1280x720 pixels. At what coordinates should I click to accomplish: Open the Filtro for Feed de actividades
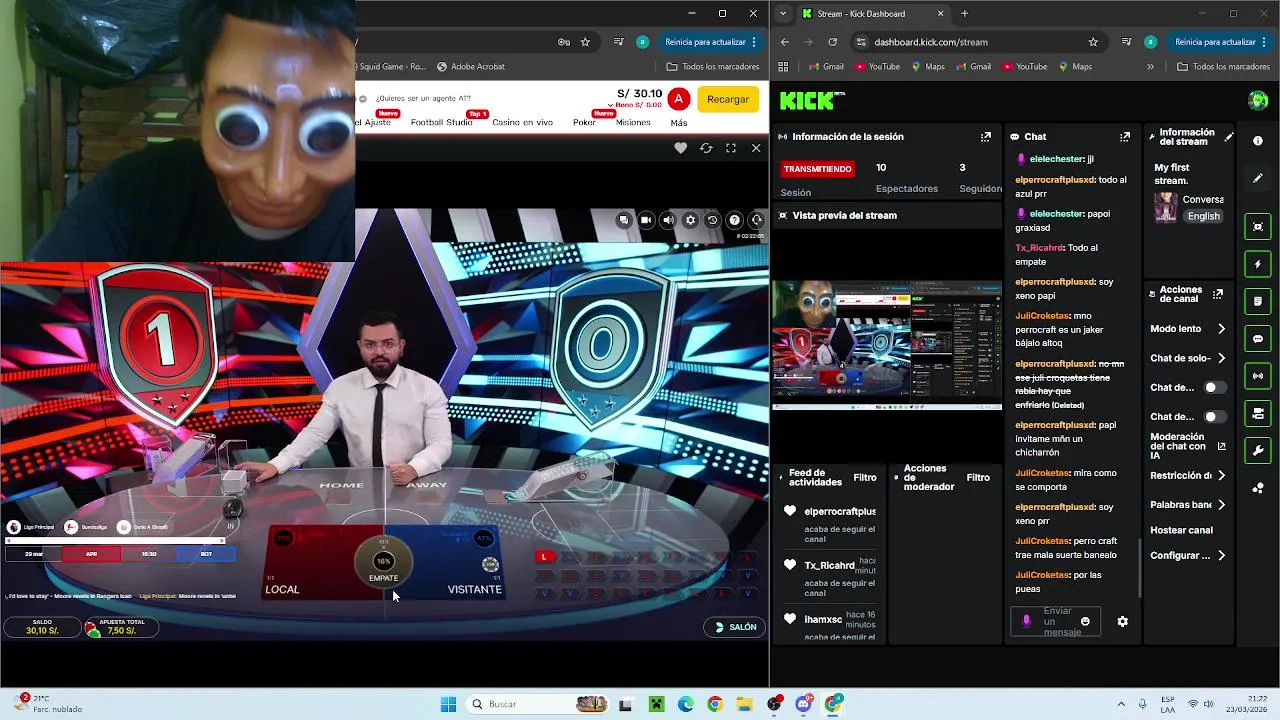coord(865,478)
